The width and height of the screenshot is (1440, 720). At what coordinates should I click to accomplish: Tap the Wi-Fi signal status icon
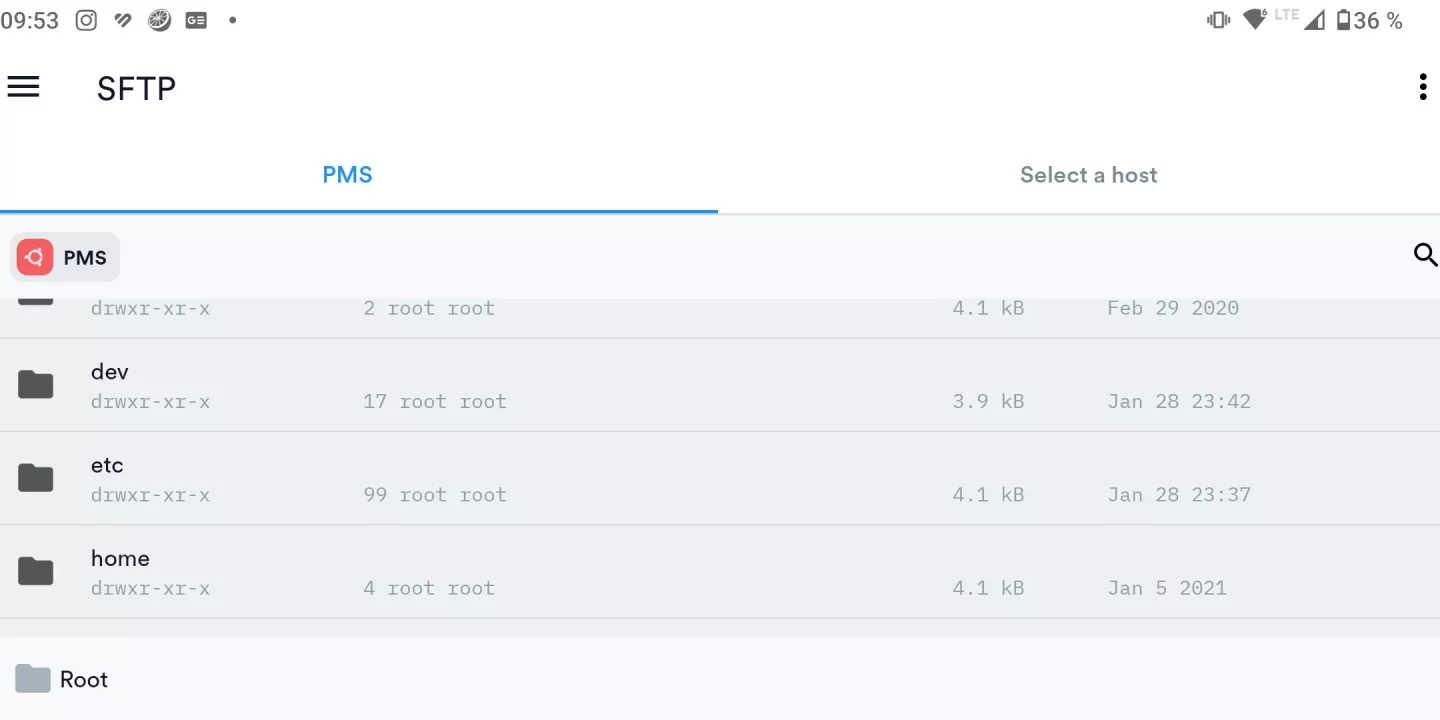[1254, 19]
